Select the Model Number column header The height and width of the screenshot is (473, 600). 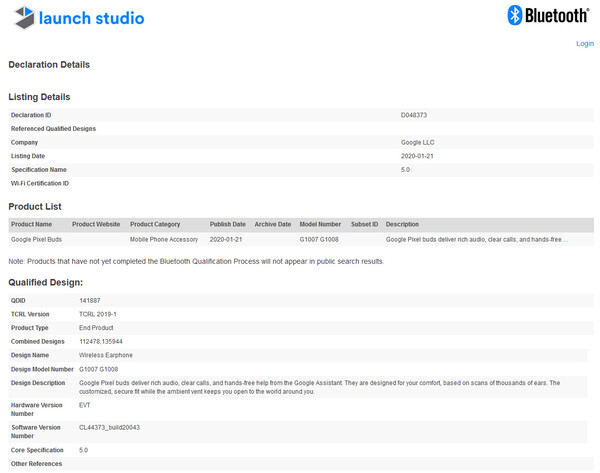pos(320,224)
